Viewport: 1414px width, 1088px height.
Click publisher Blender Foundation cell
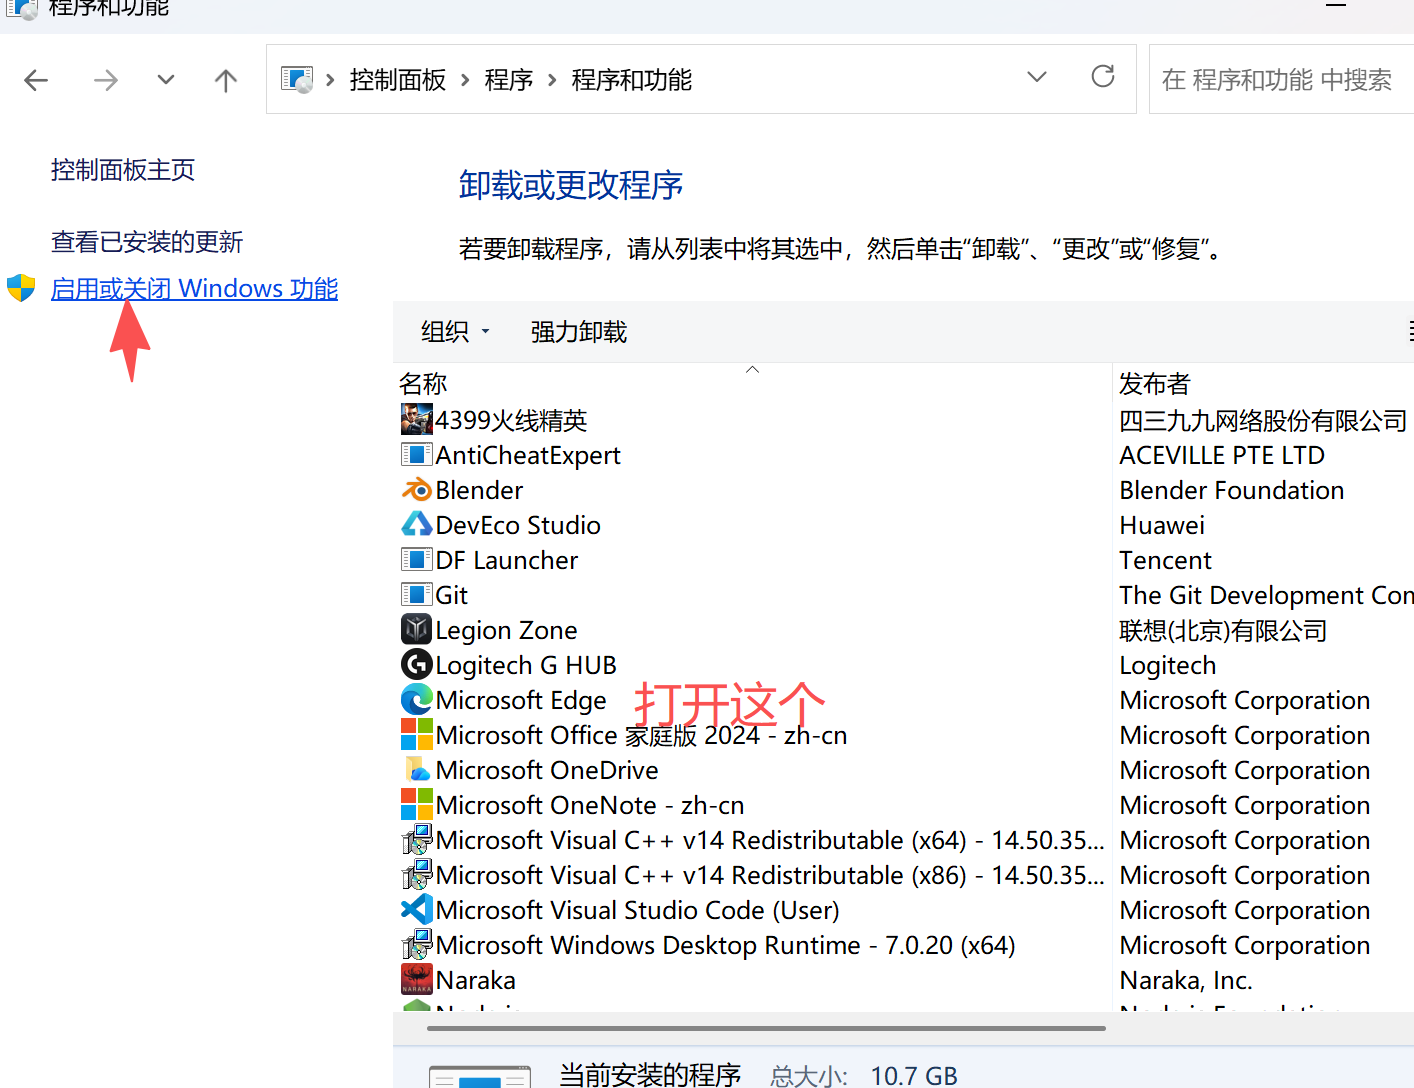(x=1232, y=490)
